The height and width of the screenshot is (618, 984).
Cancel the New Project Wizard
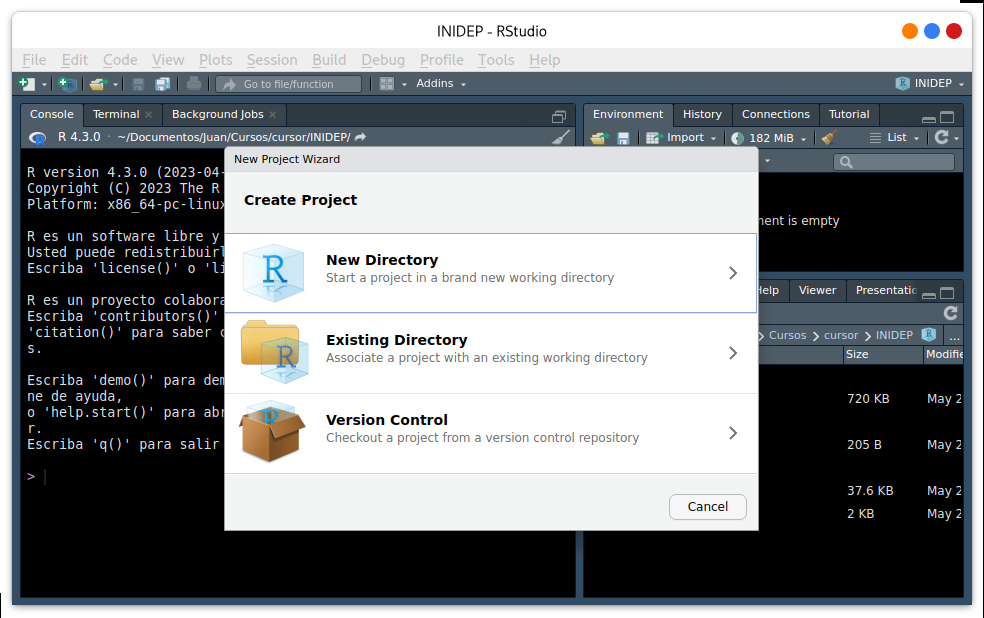(707, 507)
